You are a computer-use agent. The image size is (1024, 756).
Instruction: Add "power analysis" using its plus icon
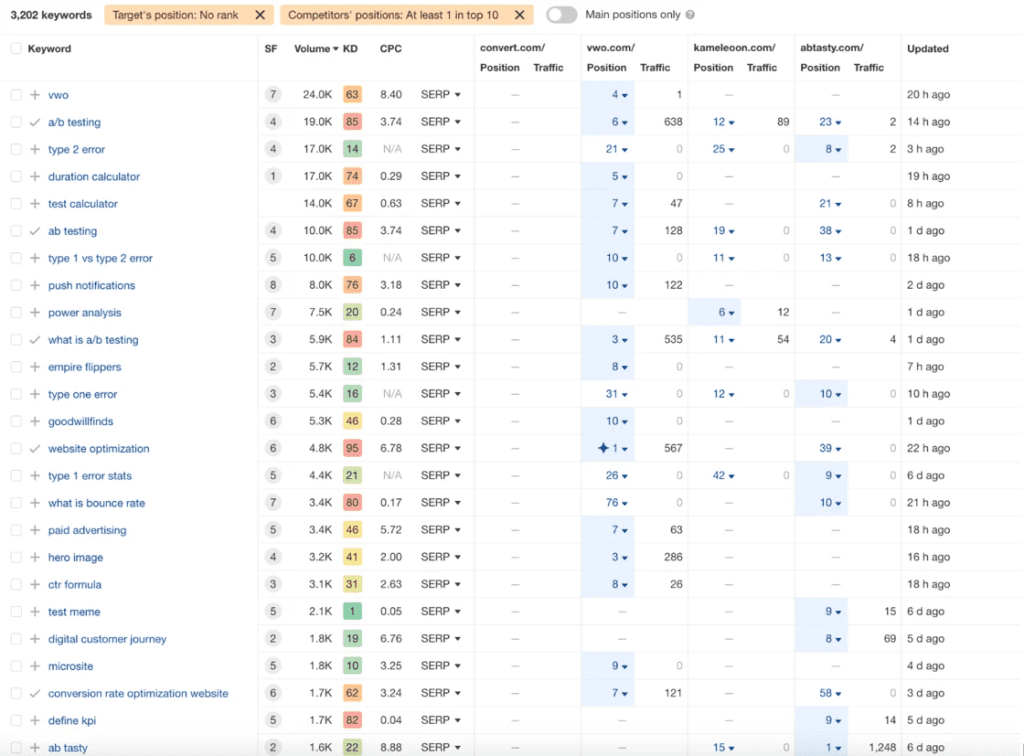[35, 313]
